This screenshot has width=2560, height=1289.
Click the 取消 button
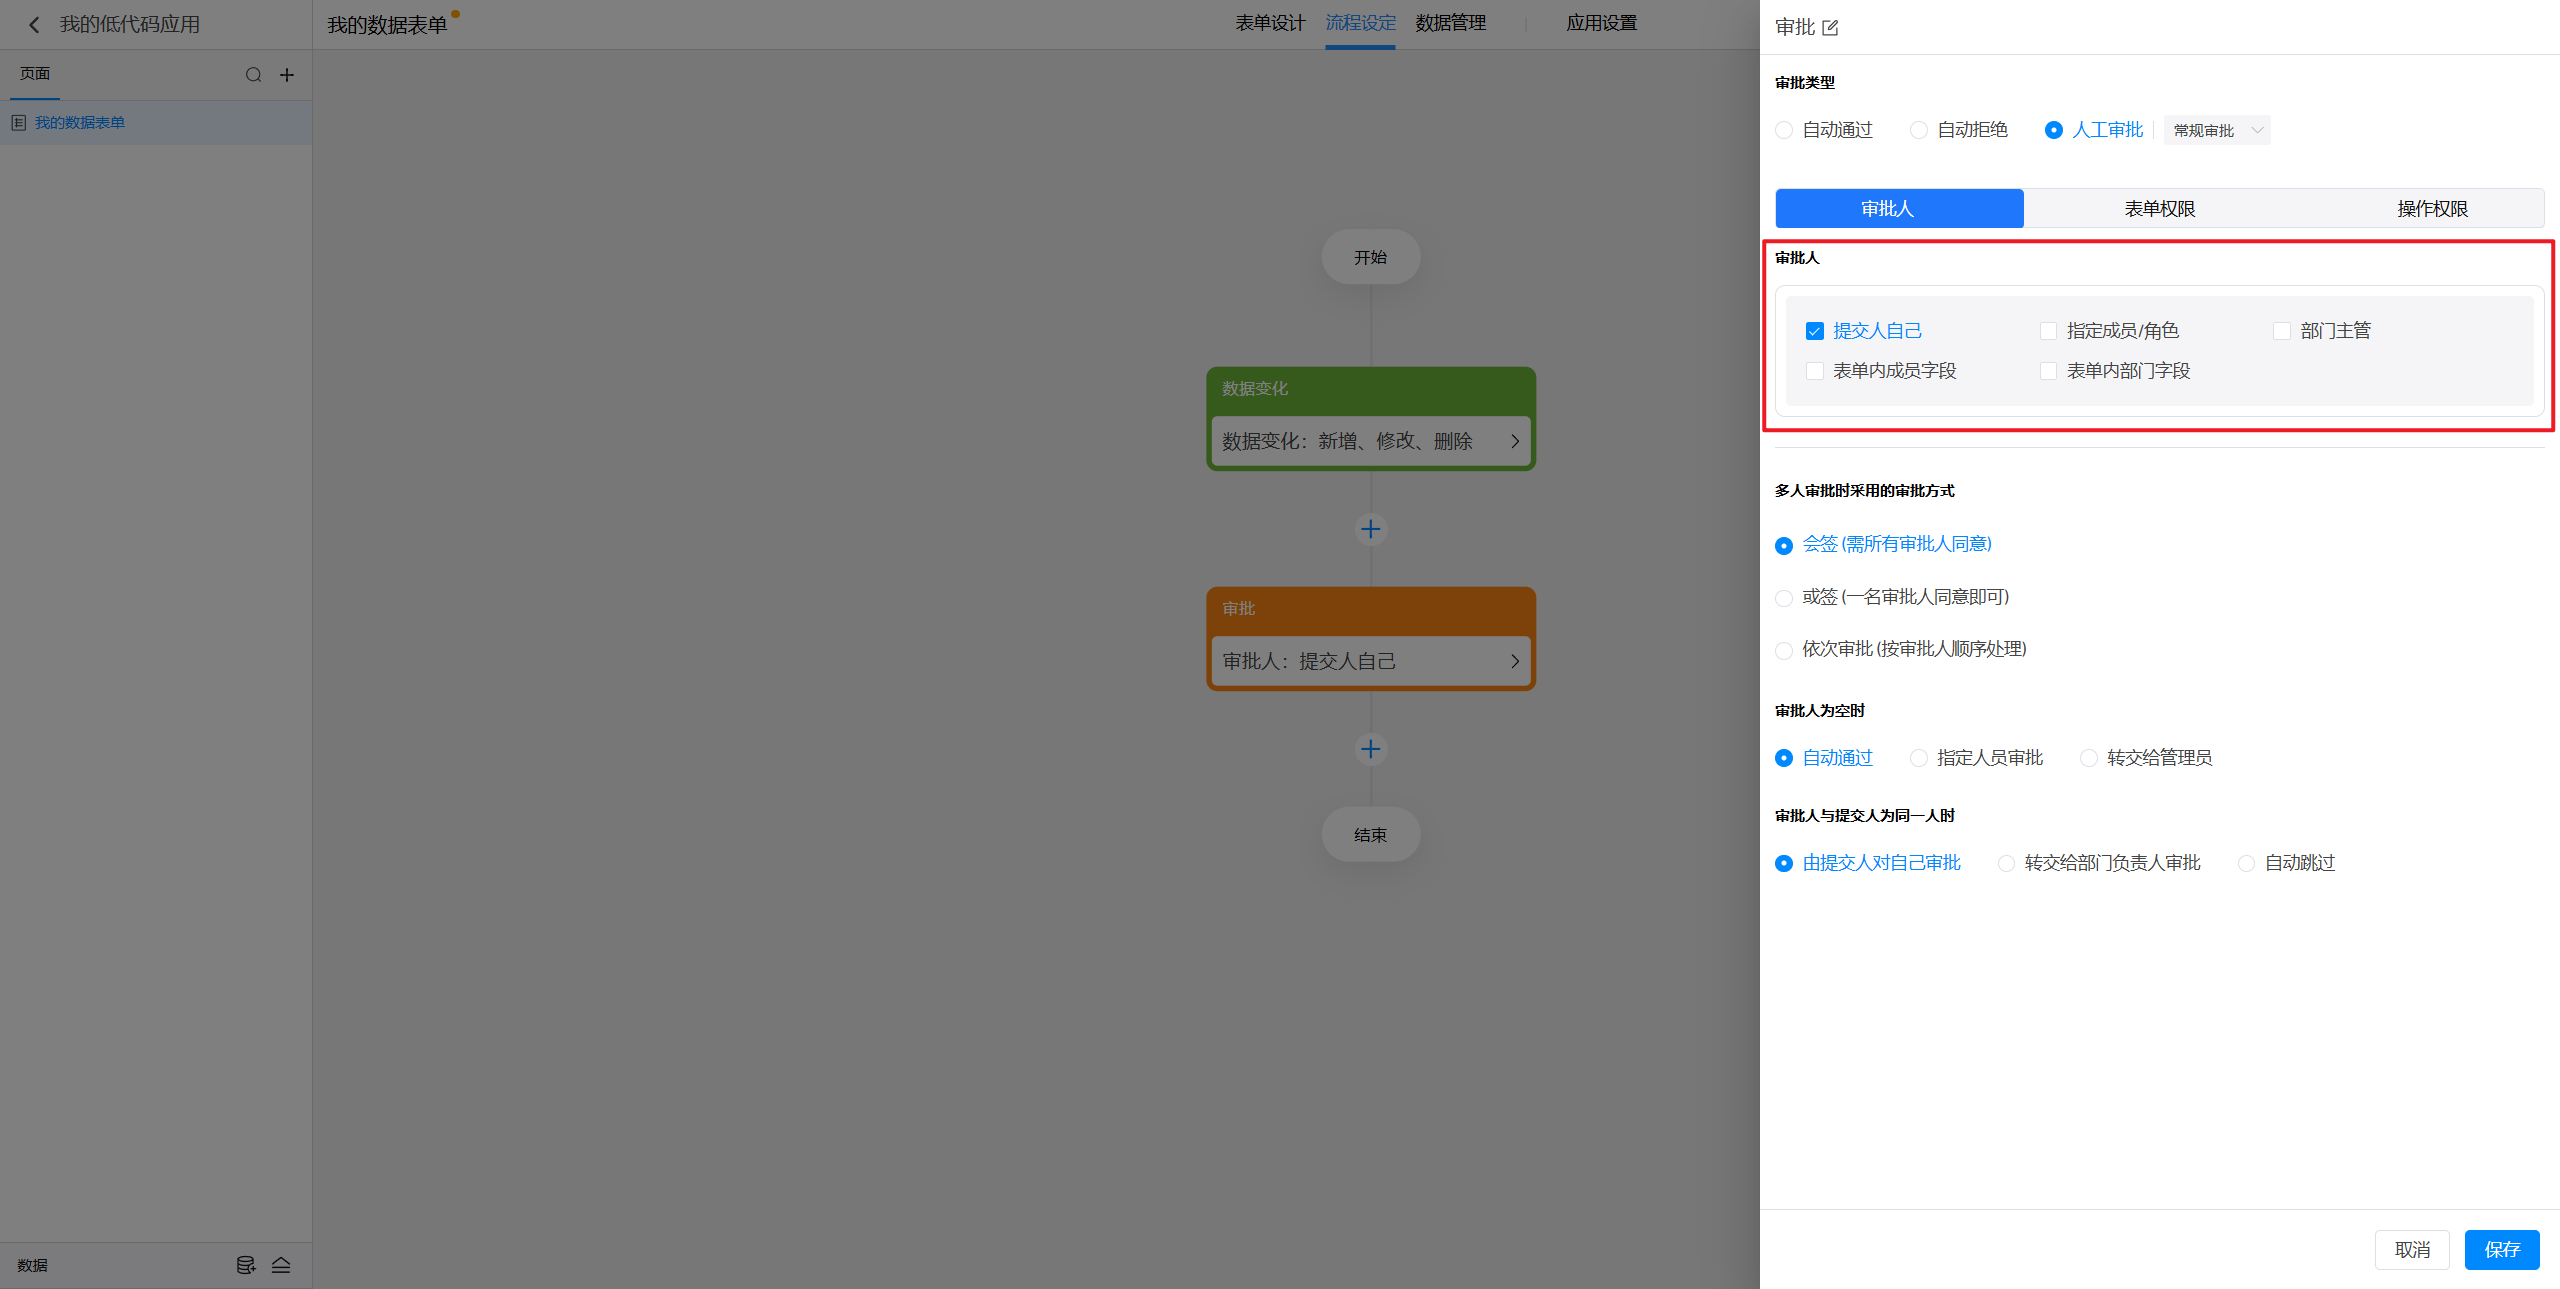tap(2411, 1250)
